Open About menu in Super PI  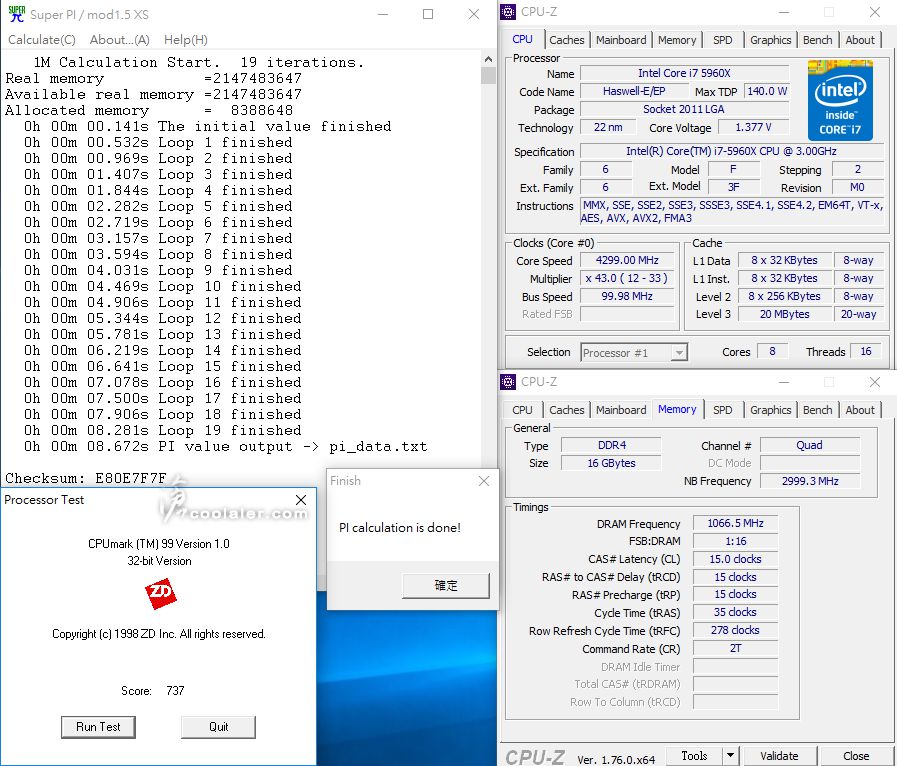click(x=120, y=39)
